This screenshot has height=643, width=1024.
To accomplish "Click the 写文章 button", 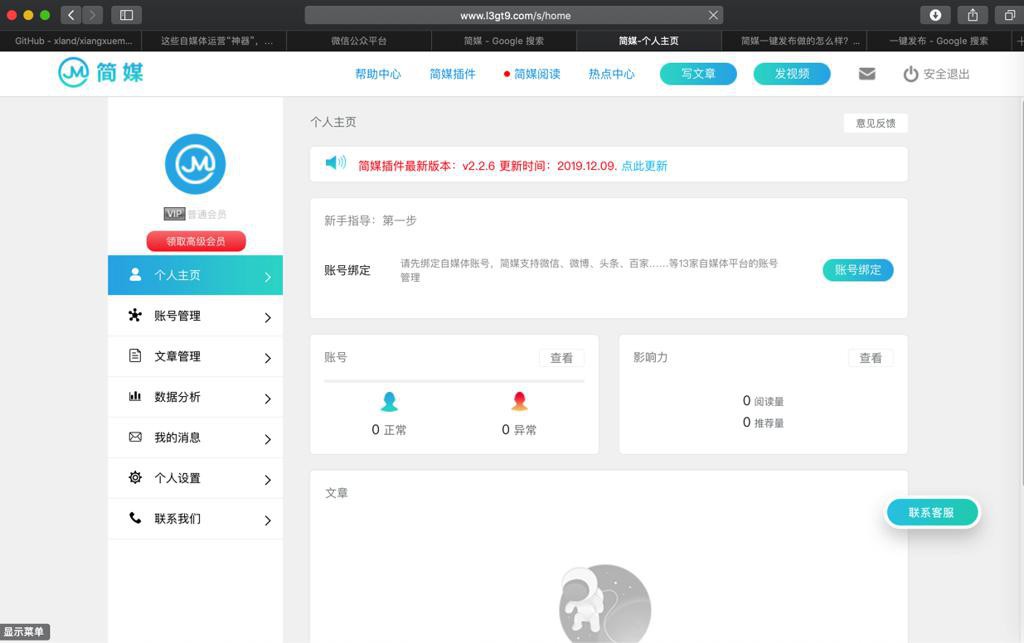I will (x=698, y=74).
